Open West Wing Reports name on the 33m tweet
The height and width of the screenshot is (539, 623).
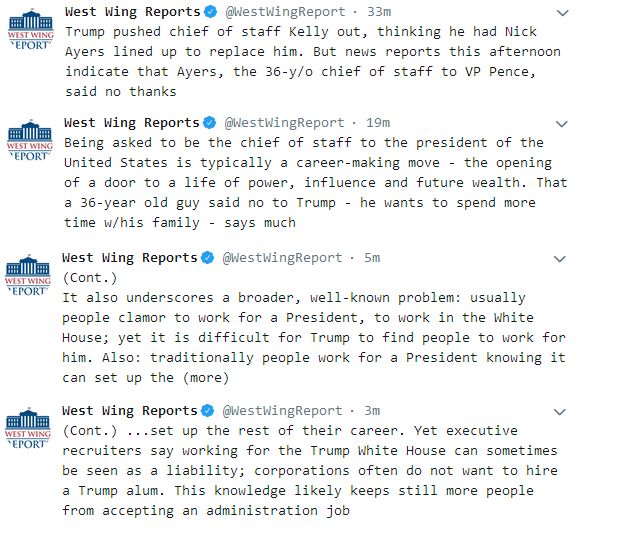[130, 11]
